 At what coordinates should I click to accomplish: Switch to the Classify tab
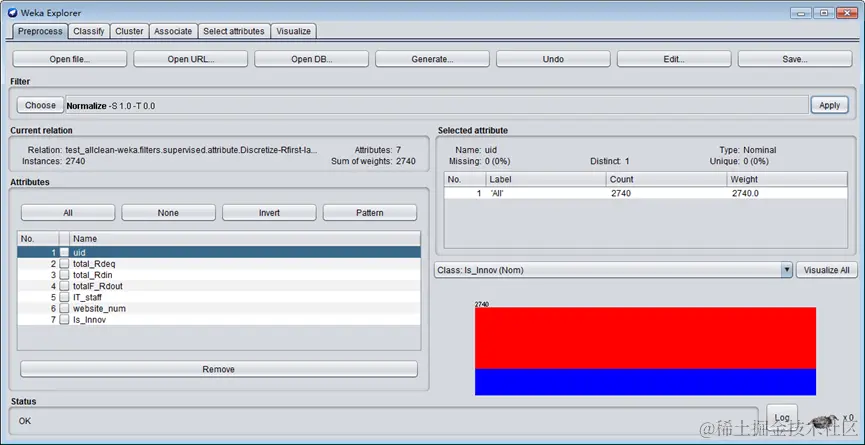pos(89,31)
